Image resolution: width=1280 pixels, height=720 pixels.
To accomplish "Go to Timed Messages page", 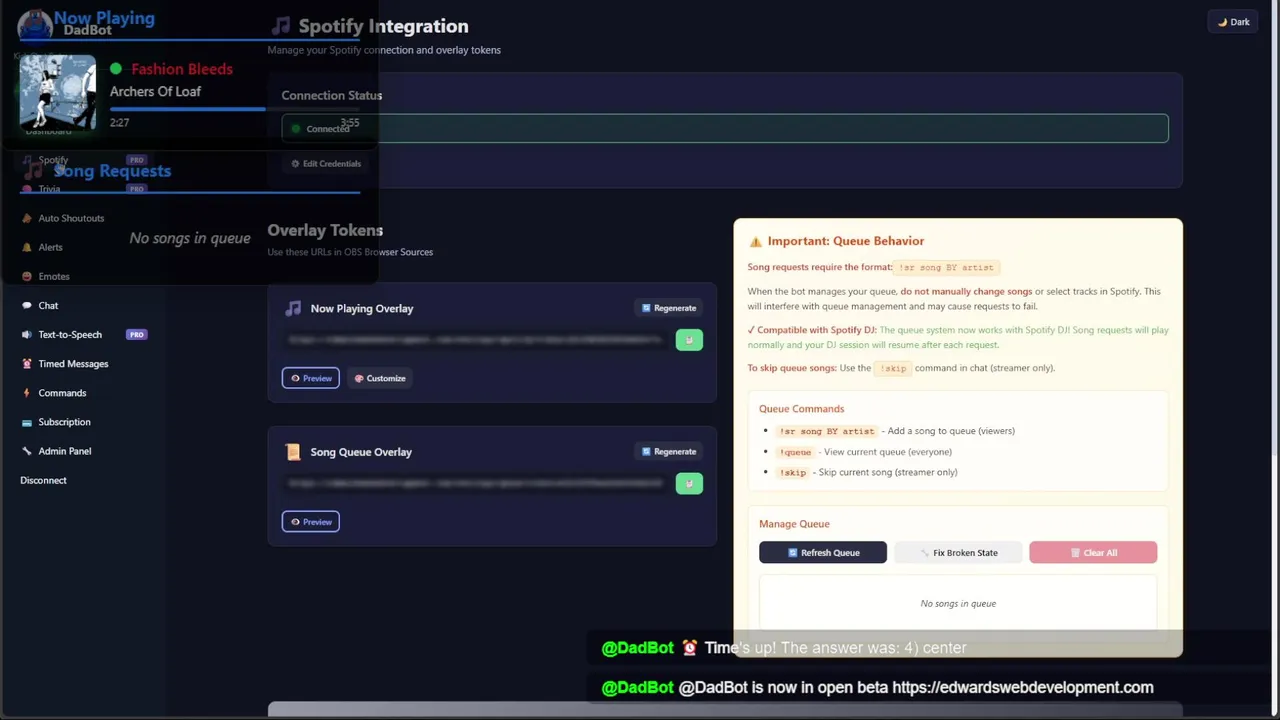I will pos(73,363).
